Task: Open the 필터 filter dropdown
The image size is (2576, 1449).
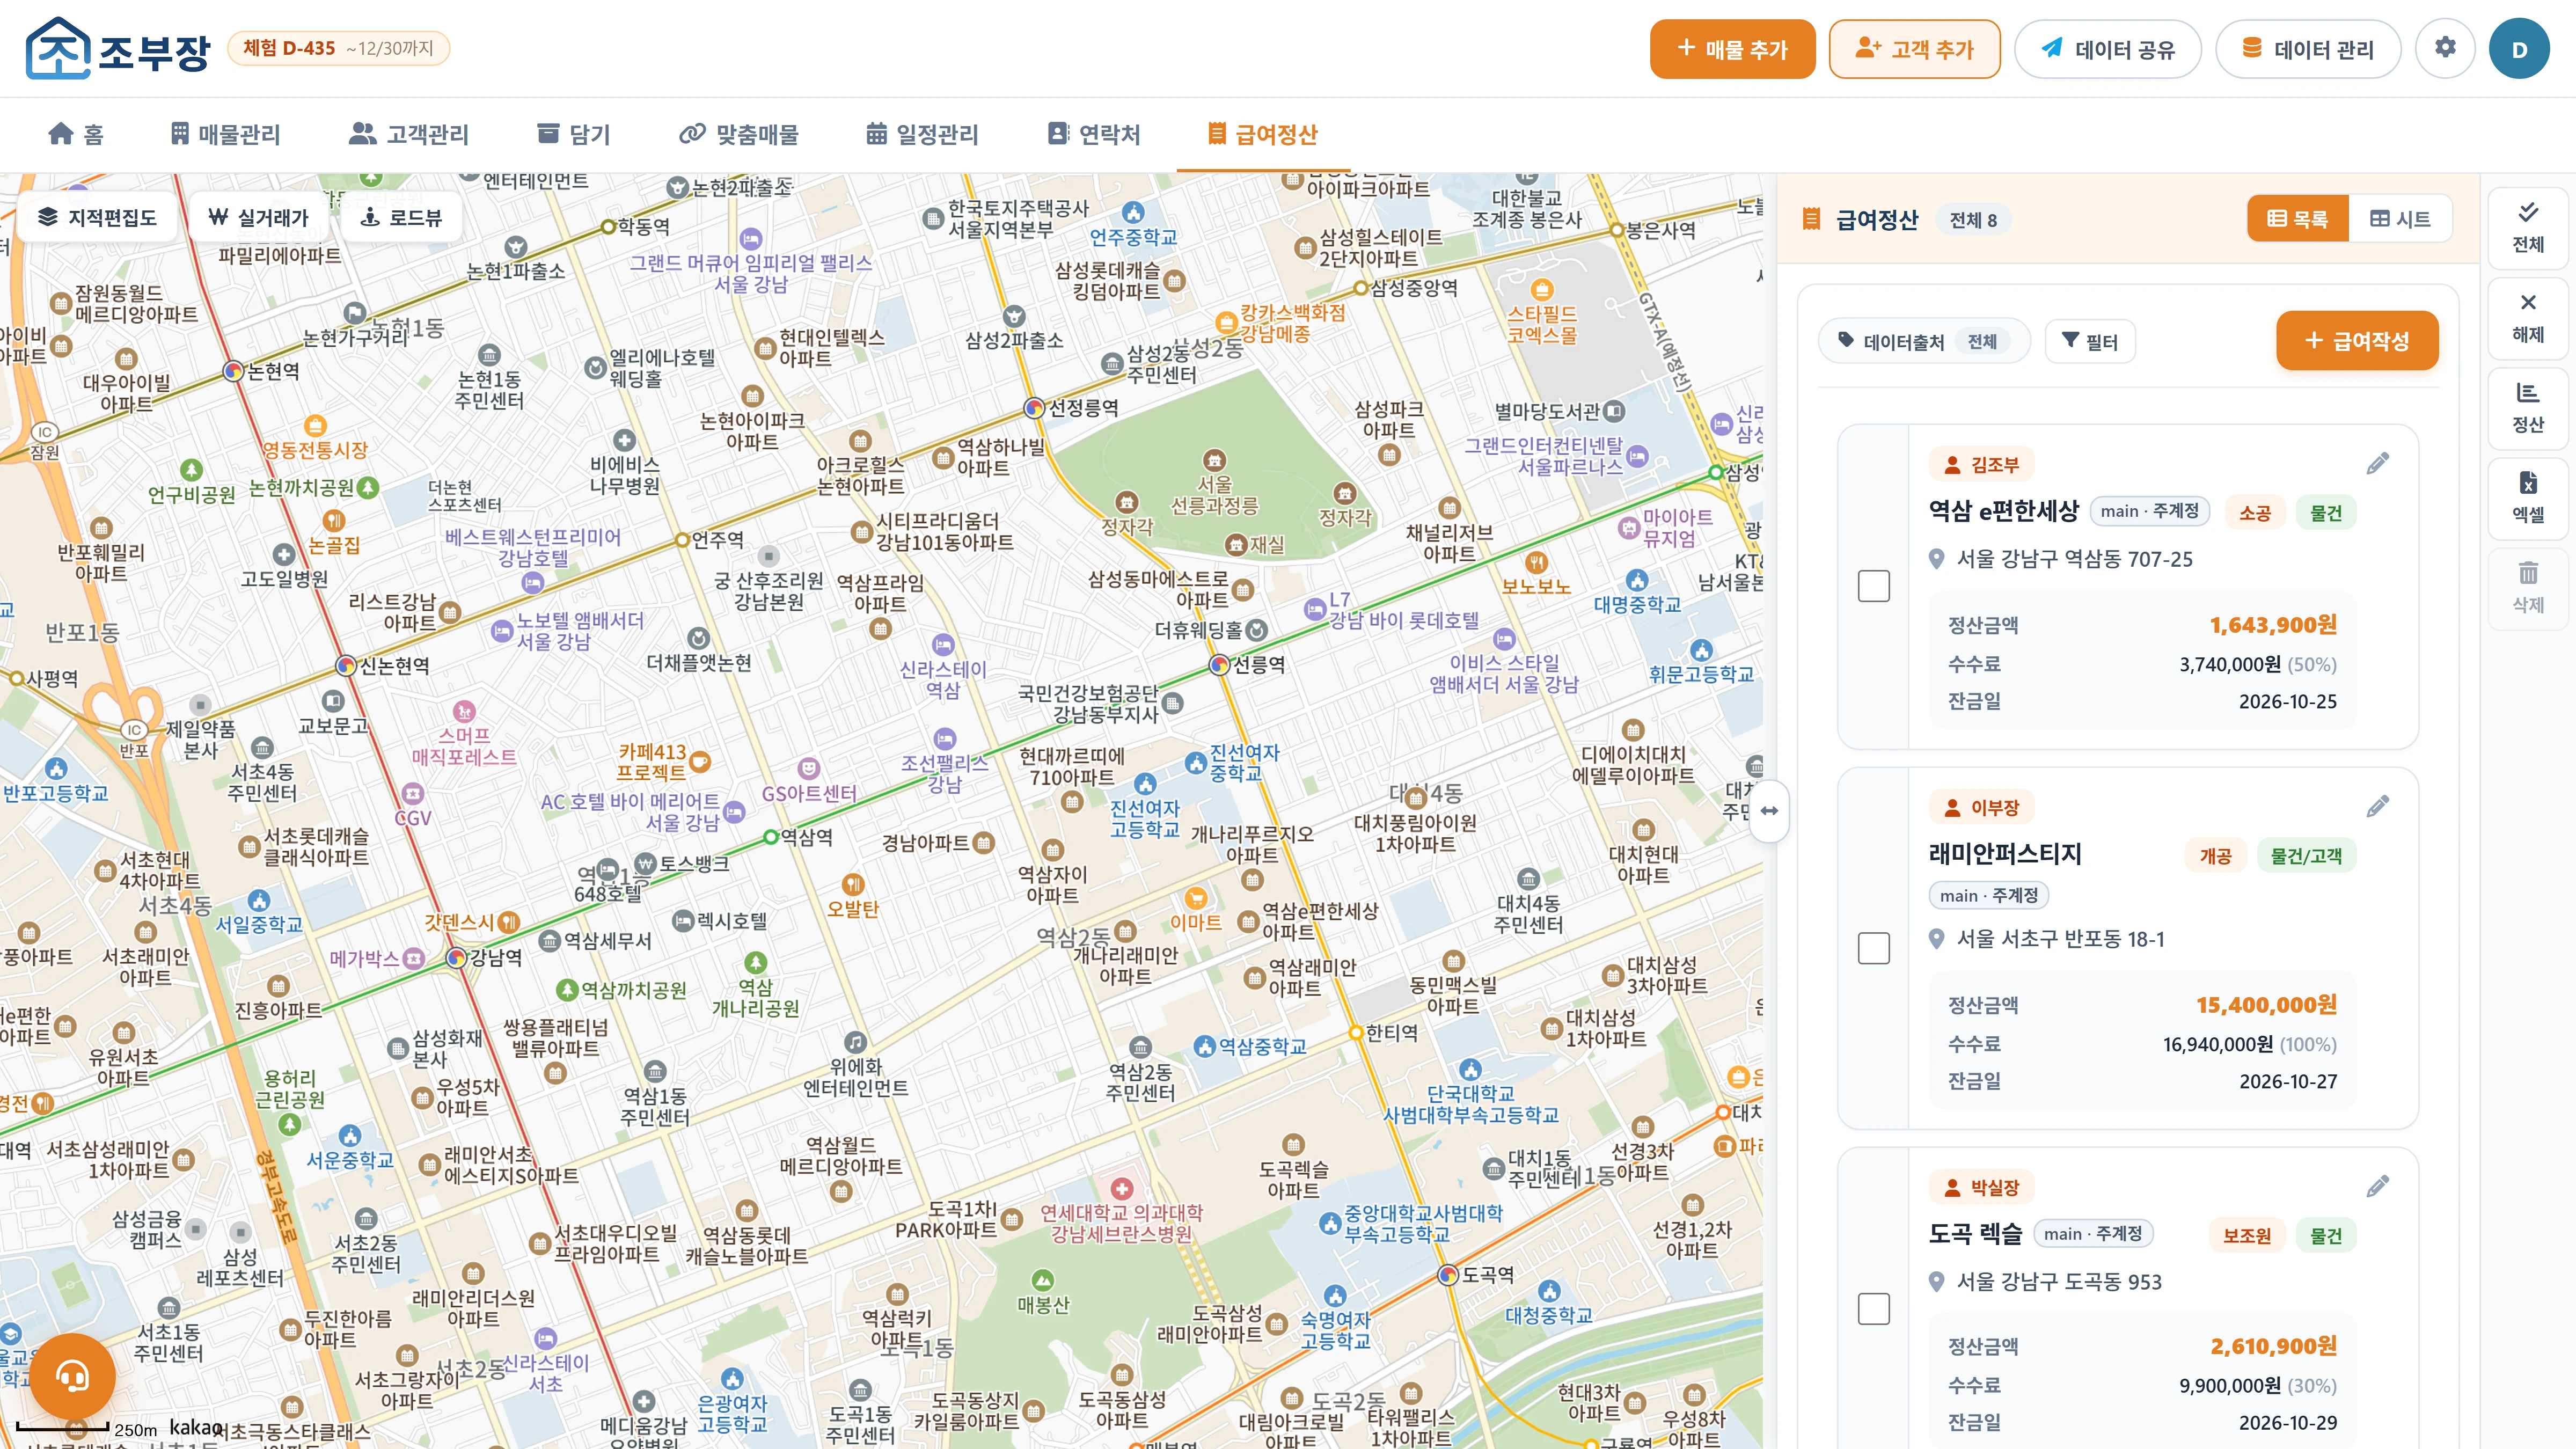Action: point(2091,342)
